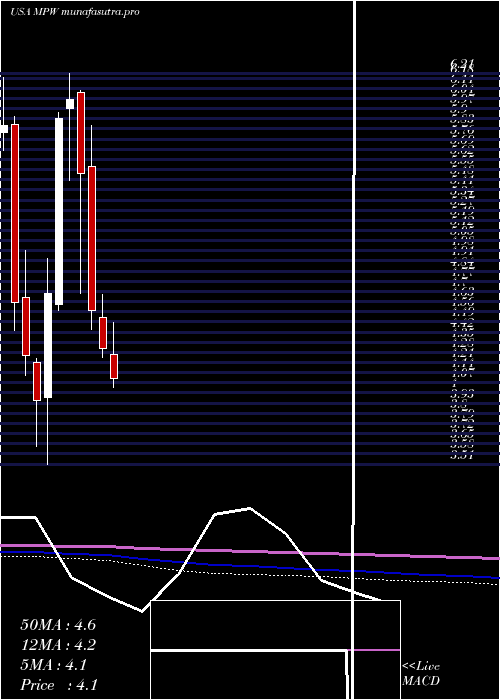Click the 'USA MPW munafasutra.pro' chart title
500x700 pixels.
click(75, 12)
